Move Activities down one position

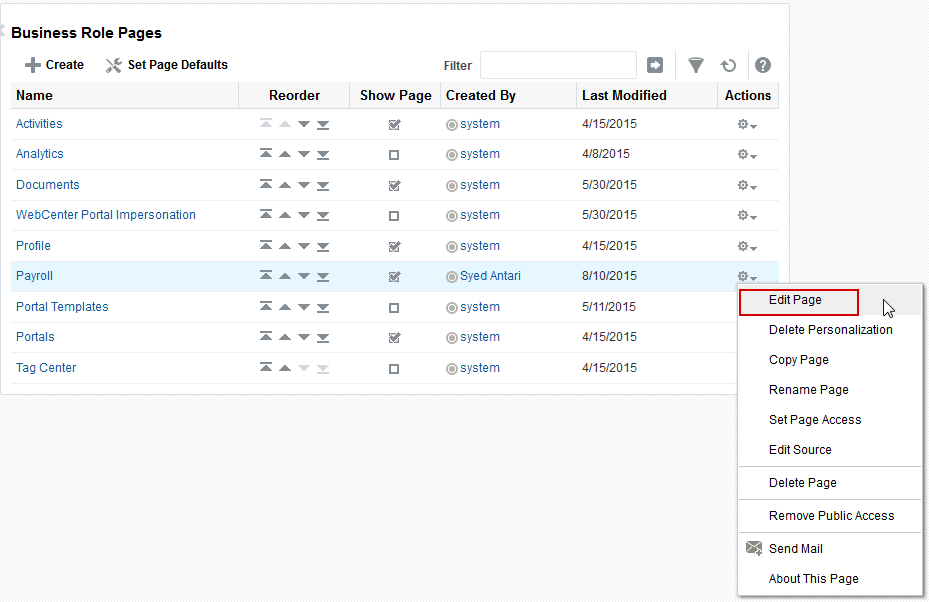point(303,124)
